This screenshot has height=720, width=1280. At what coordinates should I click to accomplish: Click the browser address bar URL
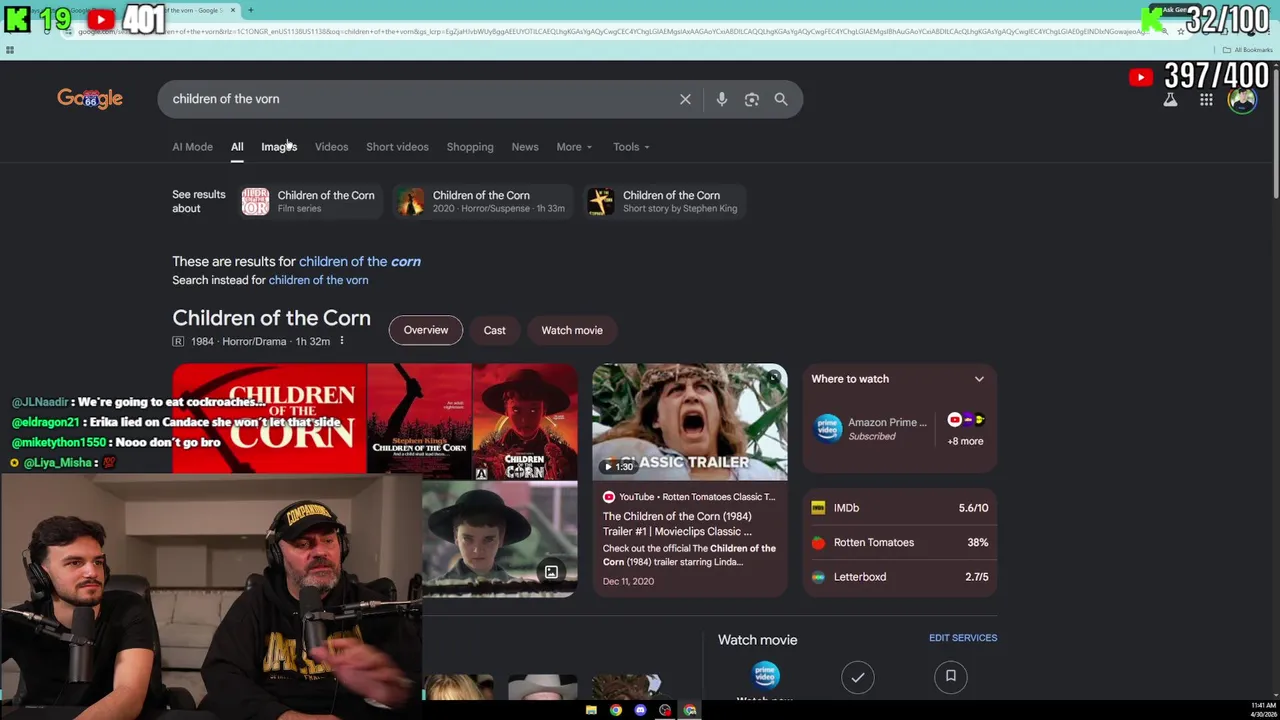(610, 31)
